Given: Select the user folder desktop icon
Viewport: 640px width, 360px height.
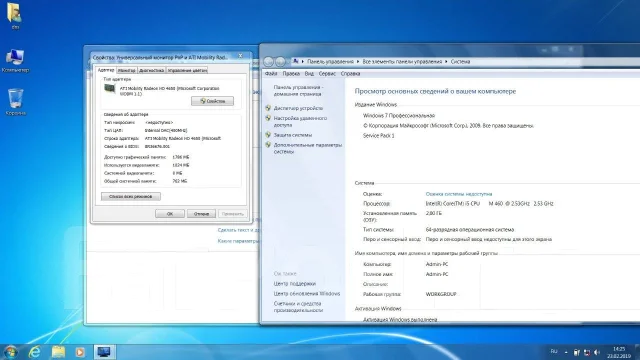Looking at the screenshot, I should pyautogui.click(x=15, y=16).
